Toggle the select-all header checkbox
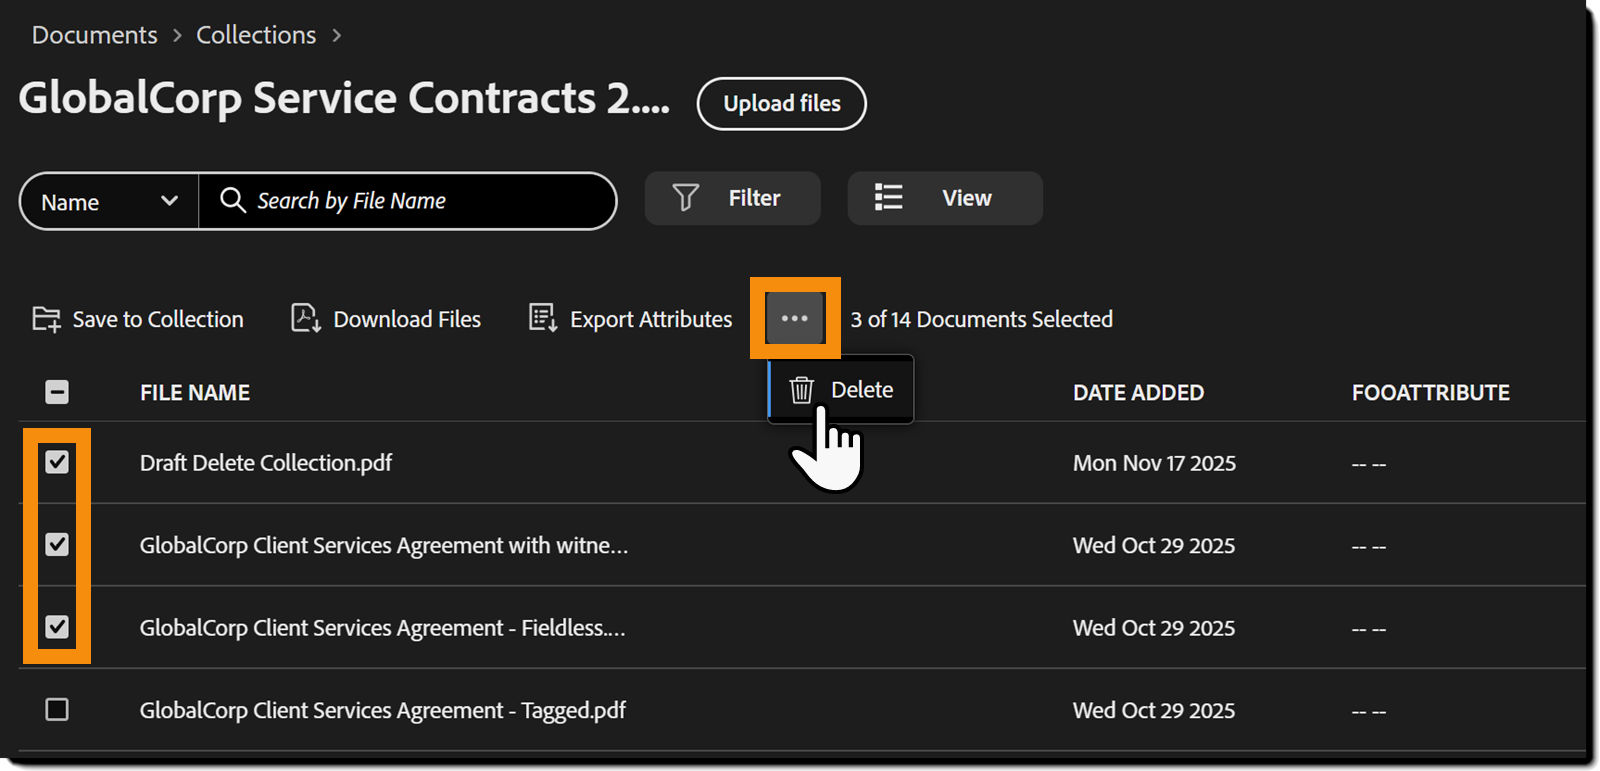 [57, 392]
